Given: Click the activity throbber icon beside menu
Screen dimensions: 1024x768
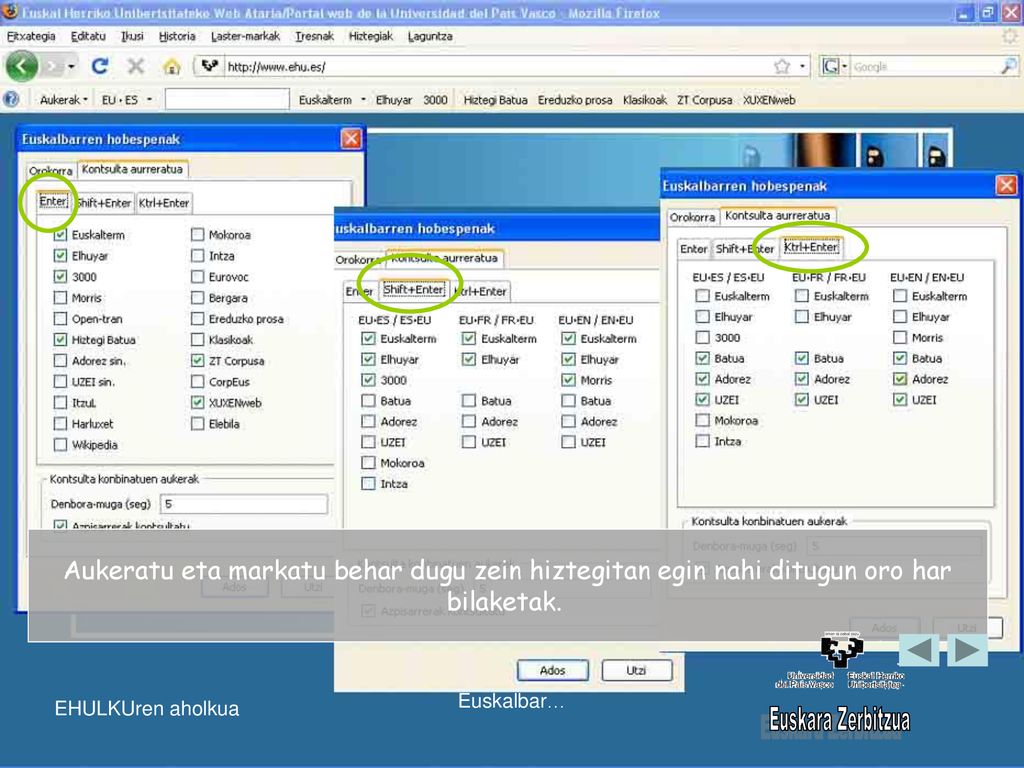Looking at the screenshot, I should click(x=1010, y=36).
